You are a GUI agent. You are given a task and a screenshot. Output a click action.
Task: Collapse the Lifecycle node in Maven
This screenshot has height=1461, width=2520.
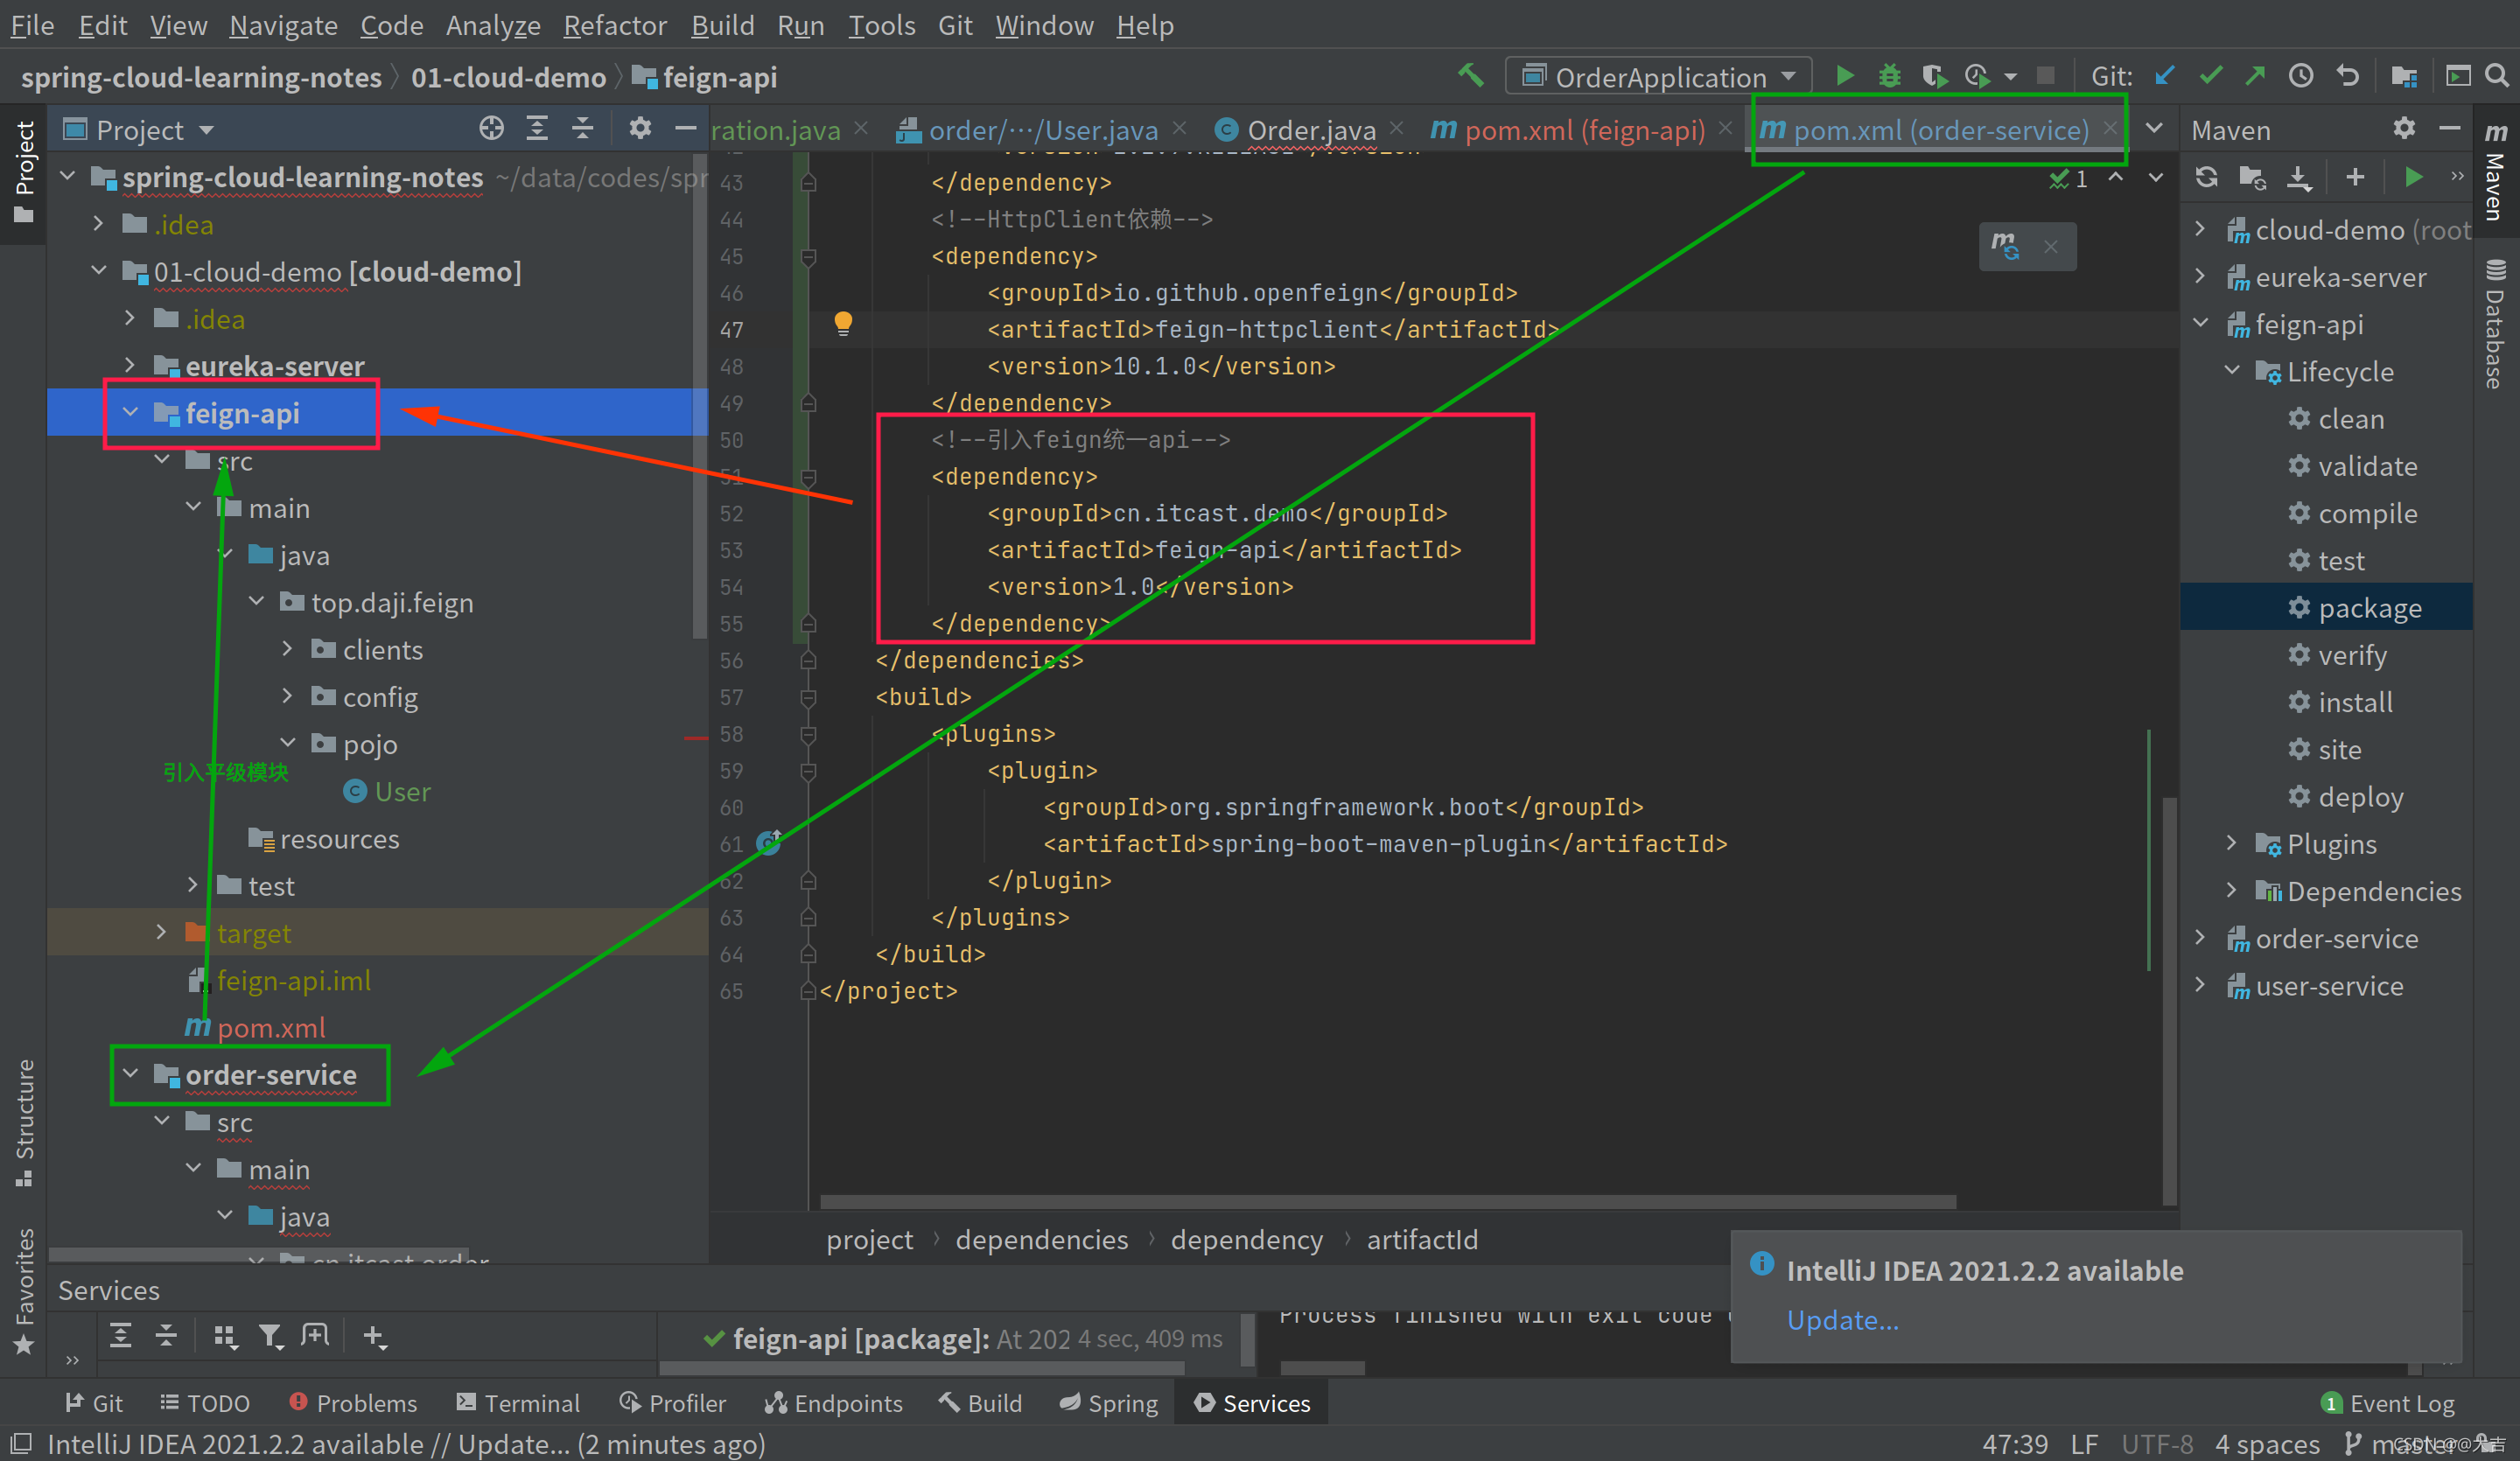[2232, 371]
